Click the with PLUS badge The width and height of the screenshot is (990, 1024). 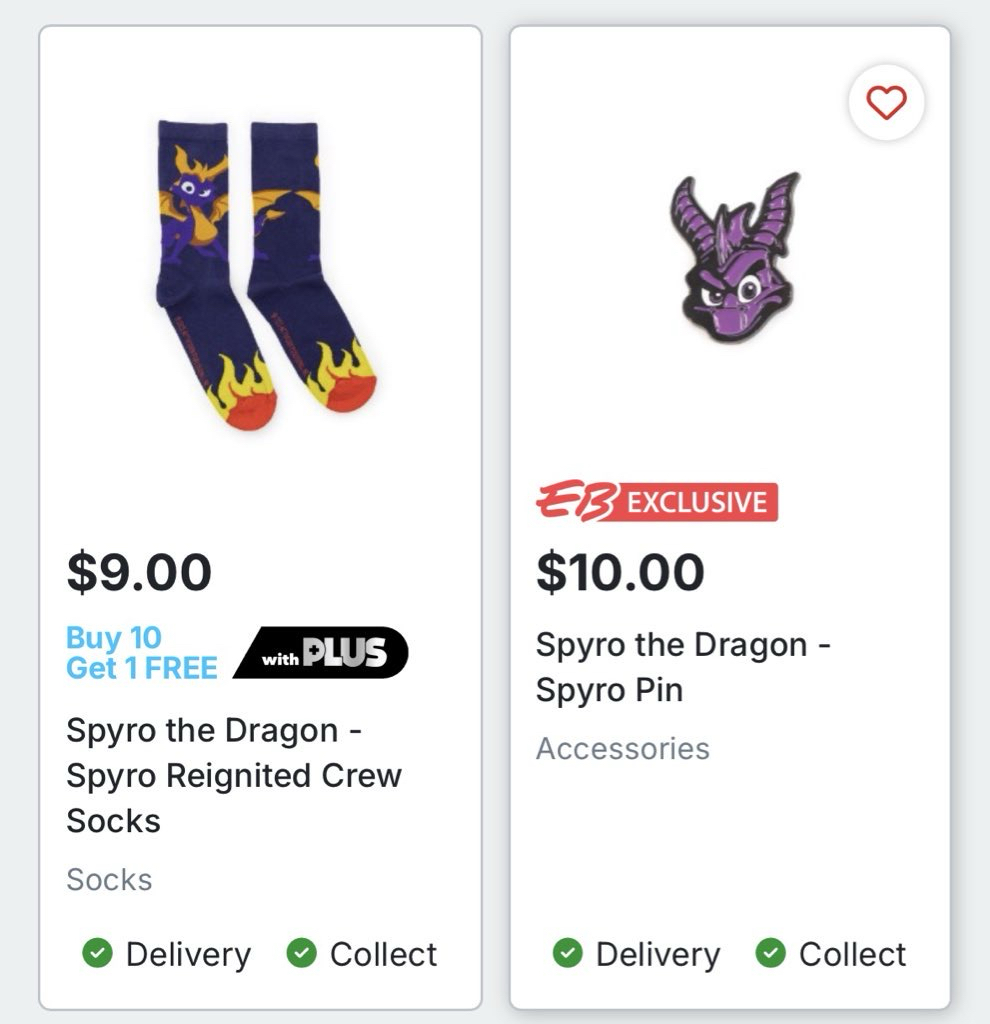pos(322,653)
